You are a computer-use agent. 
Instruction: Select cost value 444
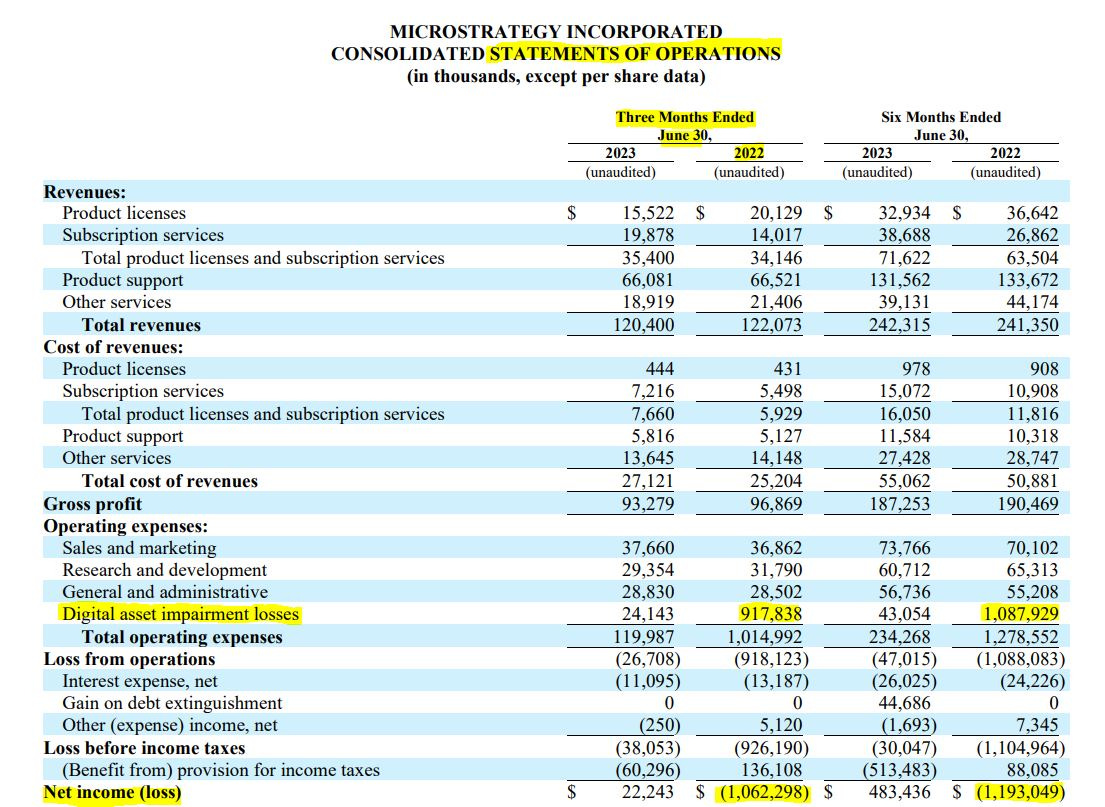coord(660,369)
